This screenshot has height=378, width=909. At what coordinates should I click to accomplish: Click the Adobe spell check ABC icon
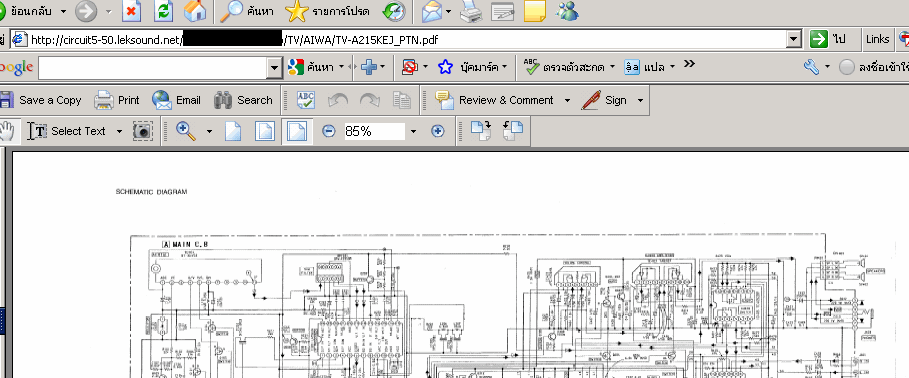click(x=306, y=100)
